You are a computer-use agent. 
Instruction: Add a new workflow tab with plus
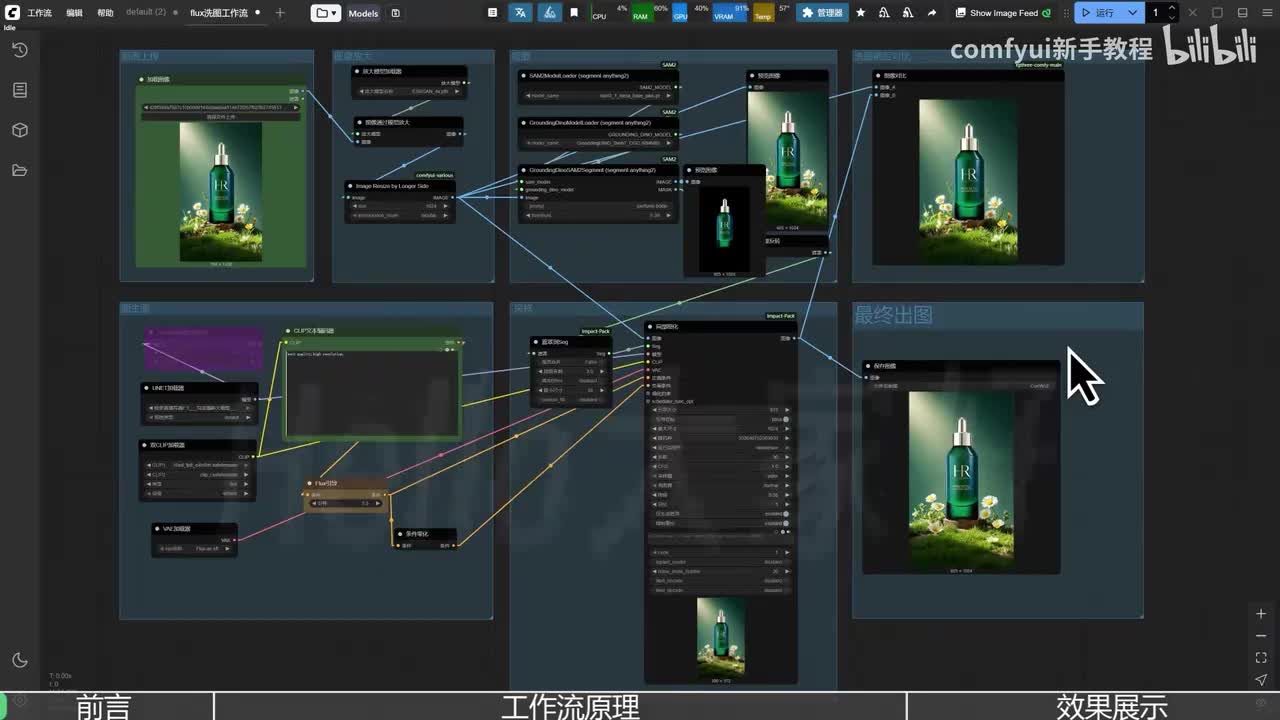(280, 13)
